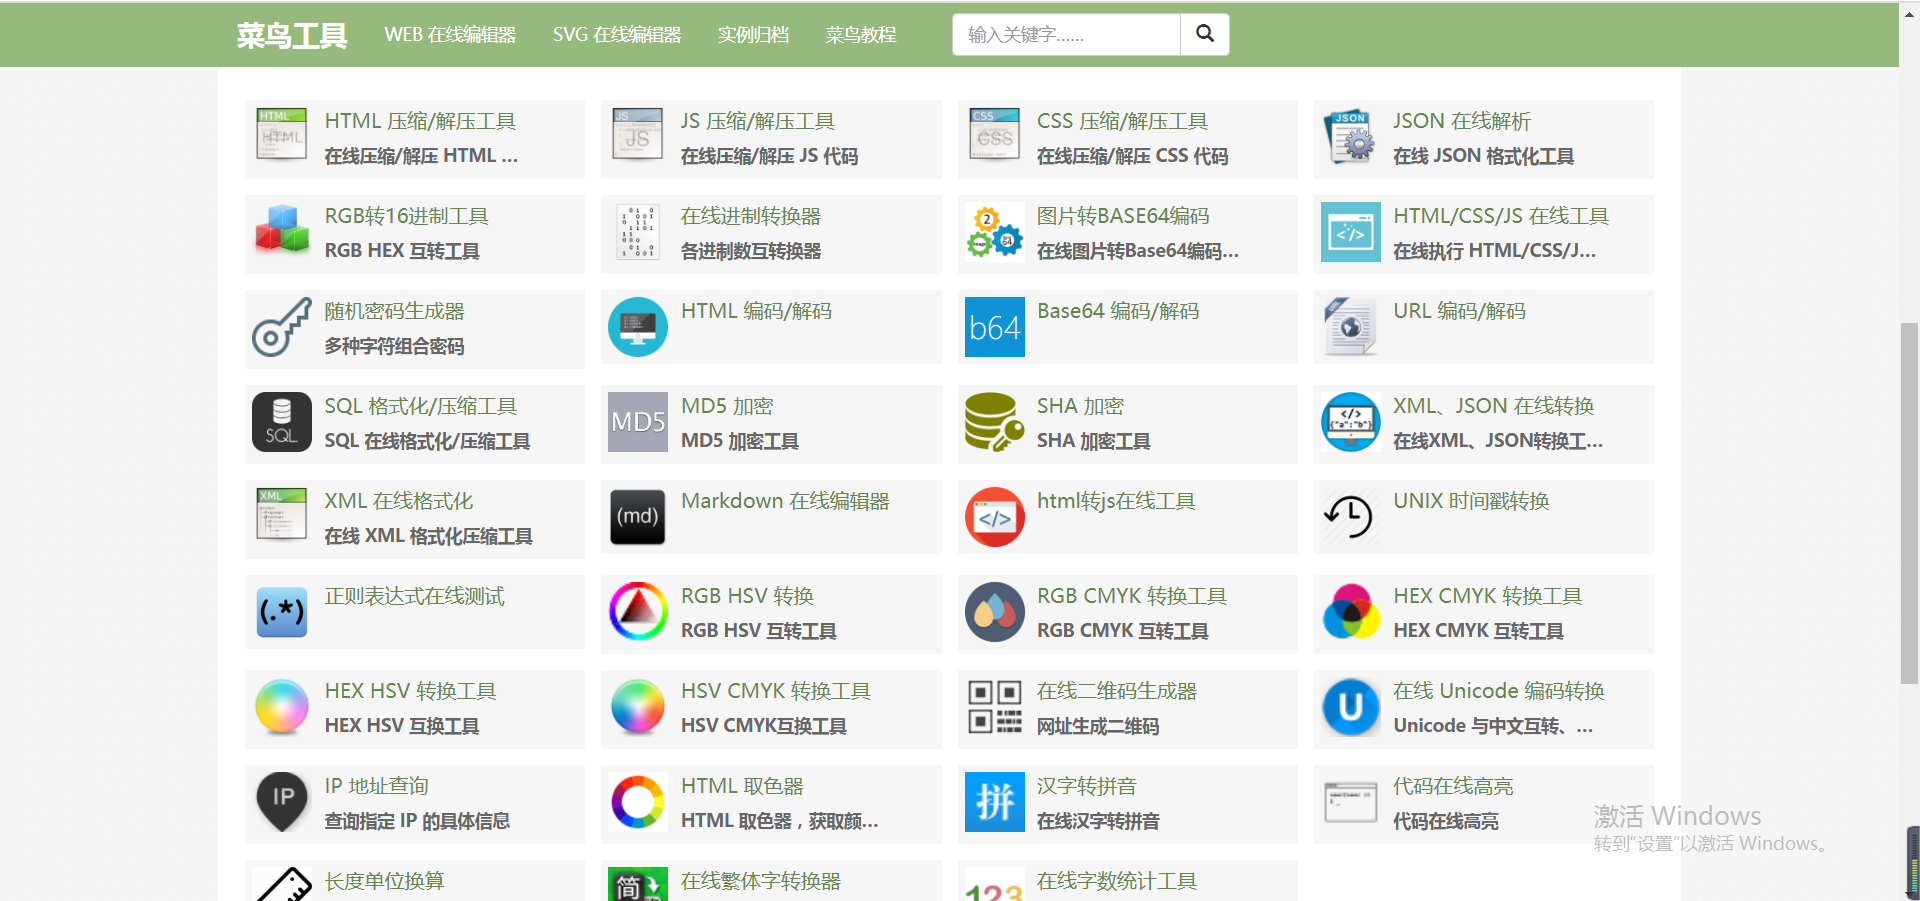The width and height of the screenshot is (1920, 901).
Task: Click the MD5 encryption icon
Action: [638, 422]
